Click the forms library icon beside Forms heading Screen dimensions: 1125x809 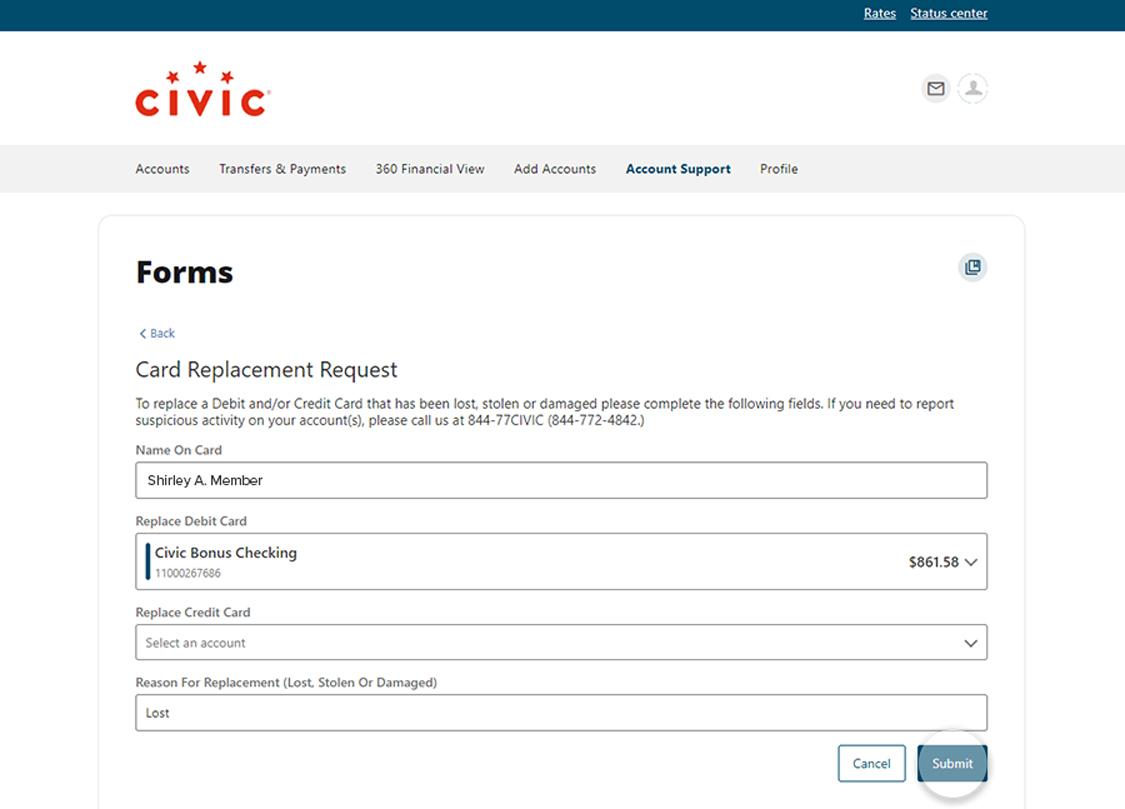tap(973, 268)
